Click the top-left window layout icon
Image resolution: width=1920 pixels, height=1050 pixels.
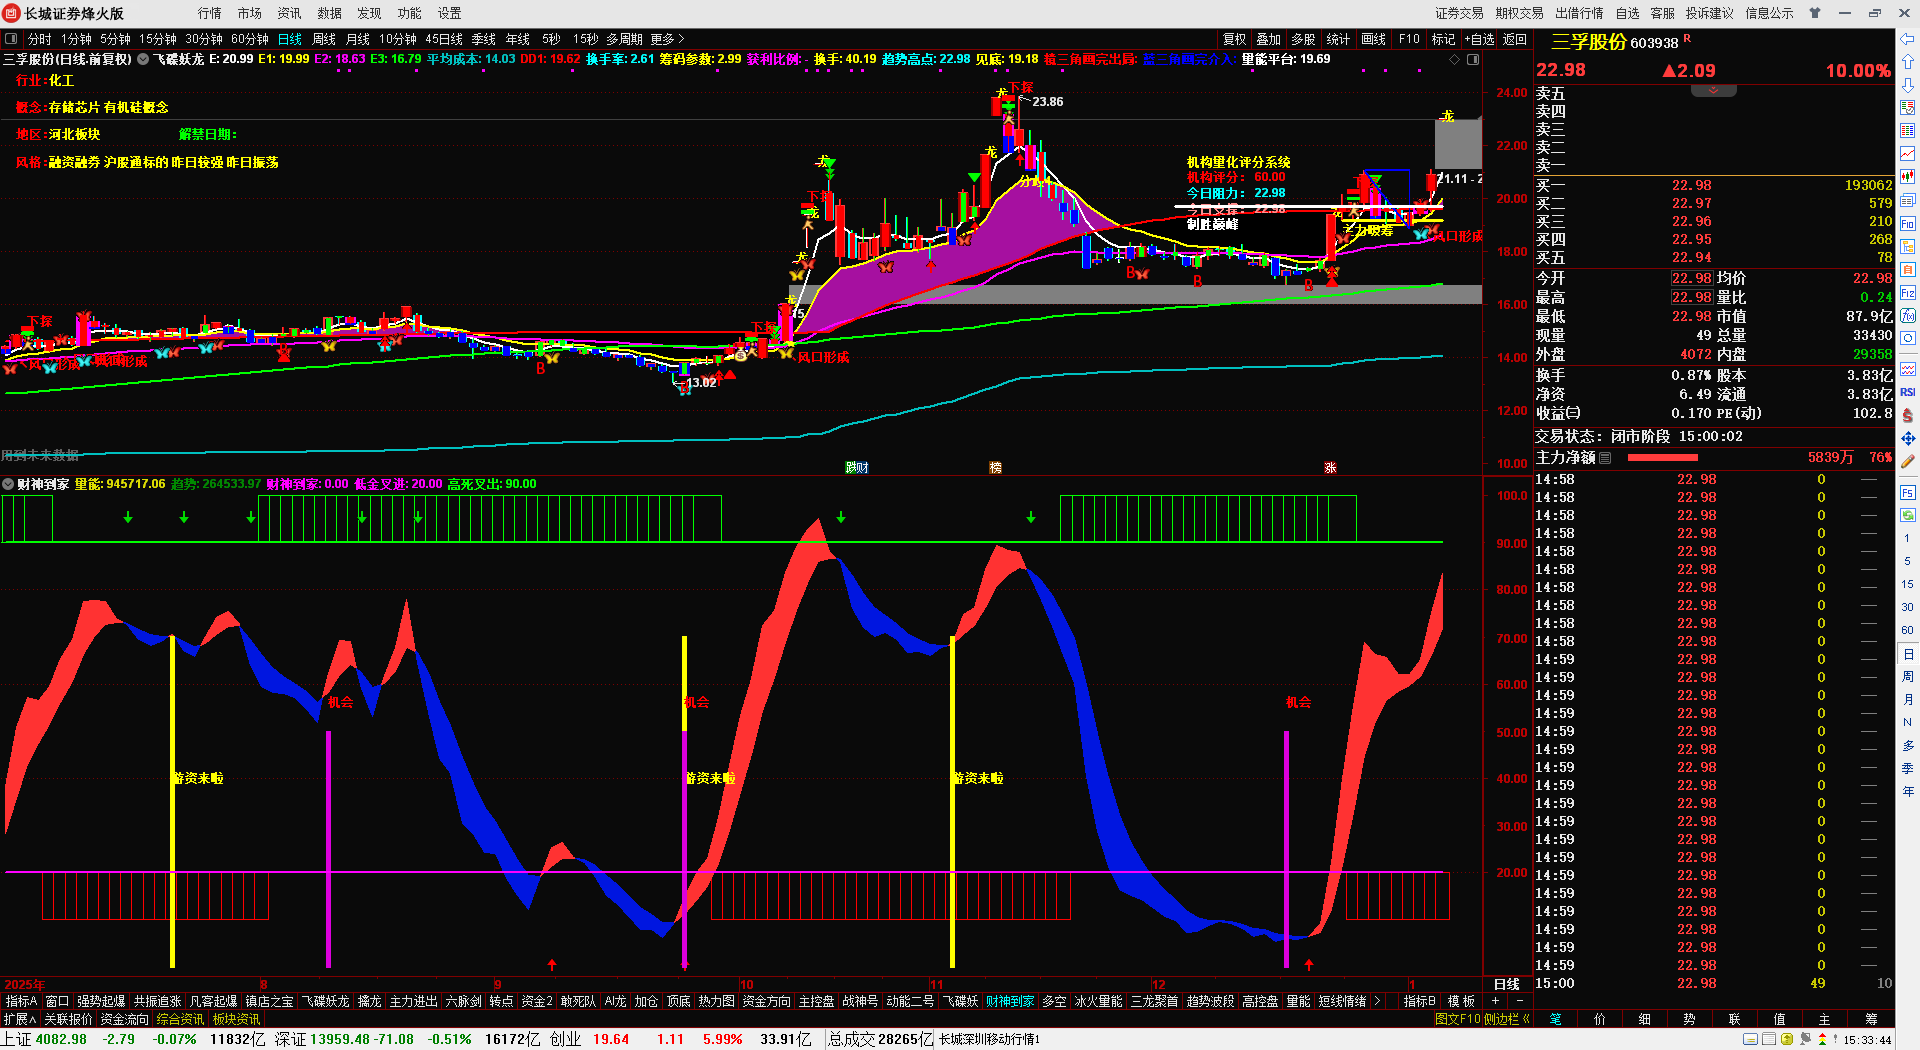point(11,39)
